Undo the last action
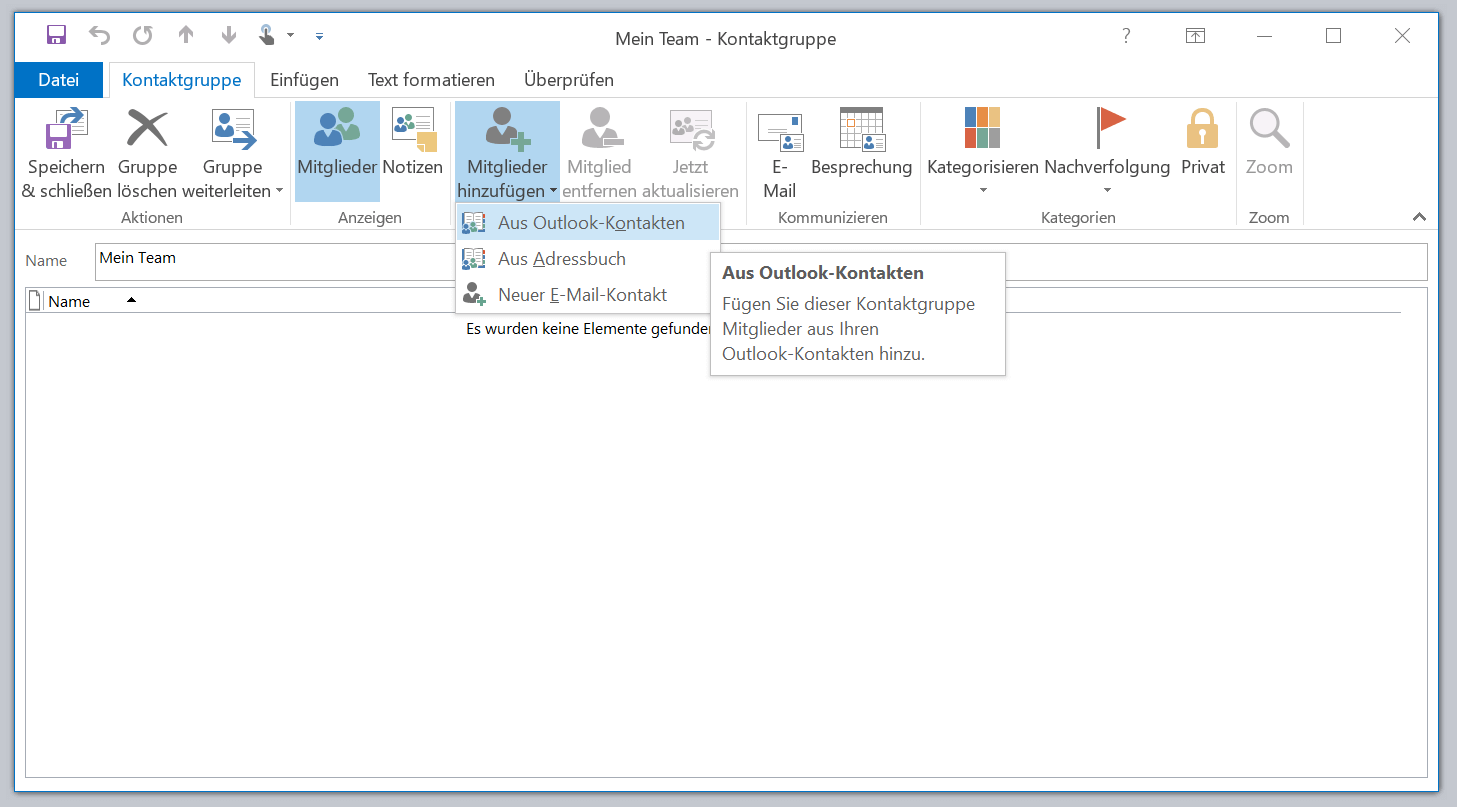The image size is (1457, 807). coord(100,36)
